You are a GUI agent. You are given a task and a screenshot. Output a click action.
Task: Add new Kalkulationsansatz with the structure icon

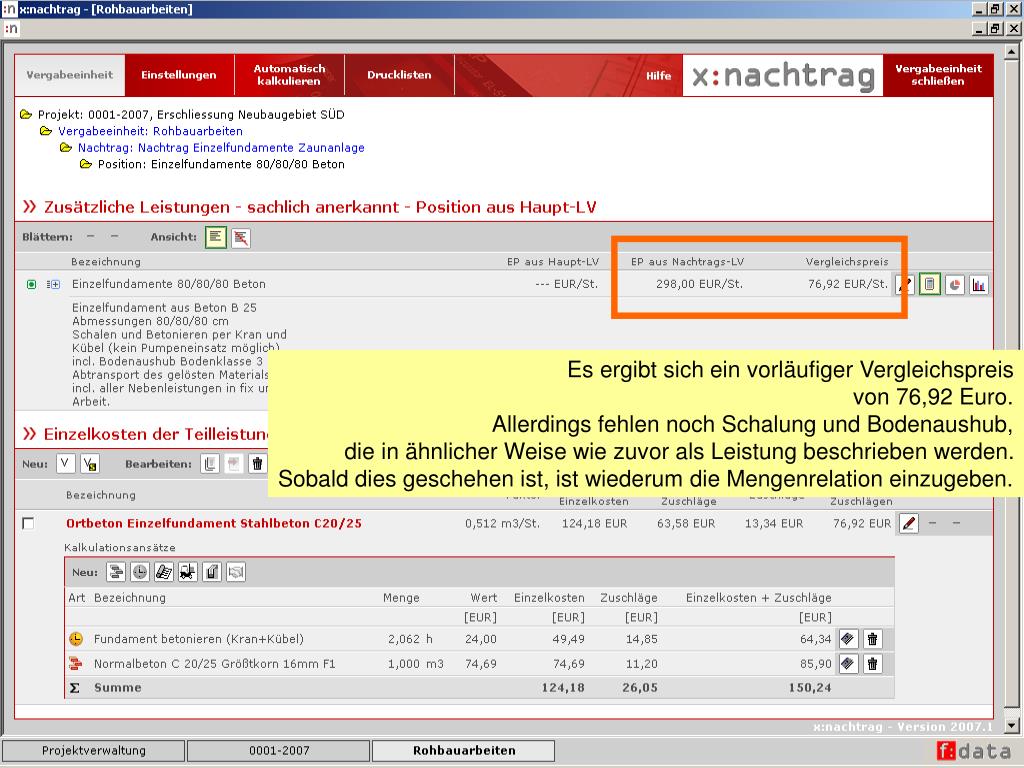point(116,572)
